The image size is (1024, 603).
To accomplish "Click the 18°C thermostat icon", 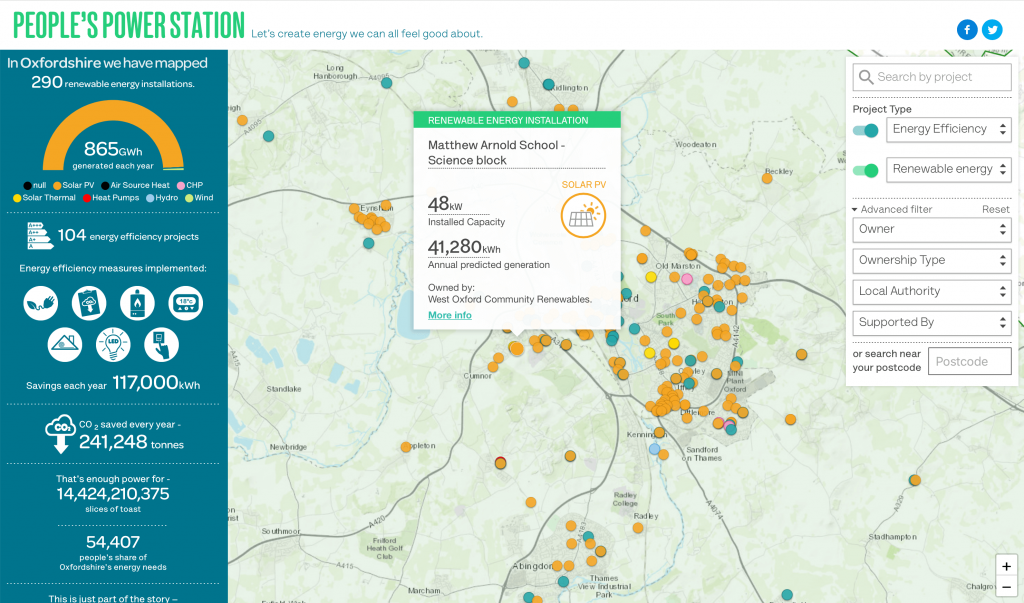I will point(184,302).
